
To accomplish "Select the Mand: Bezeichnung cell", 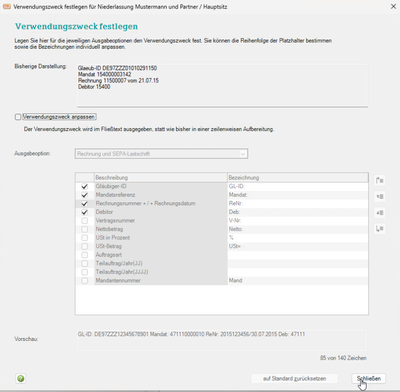I will point(298,281).
